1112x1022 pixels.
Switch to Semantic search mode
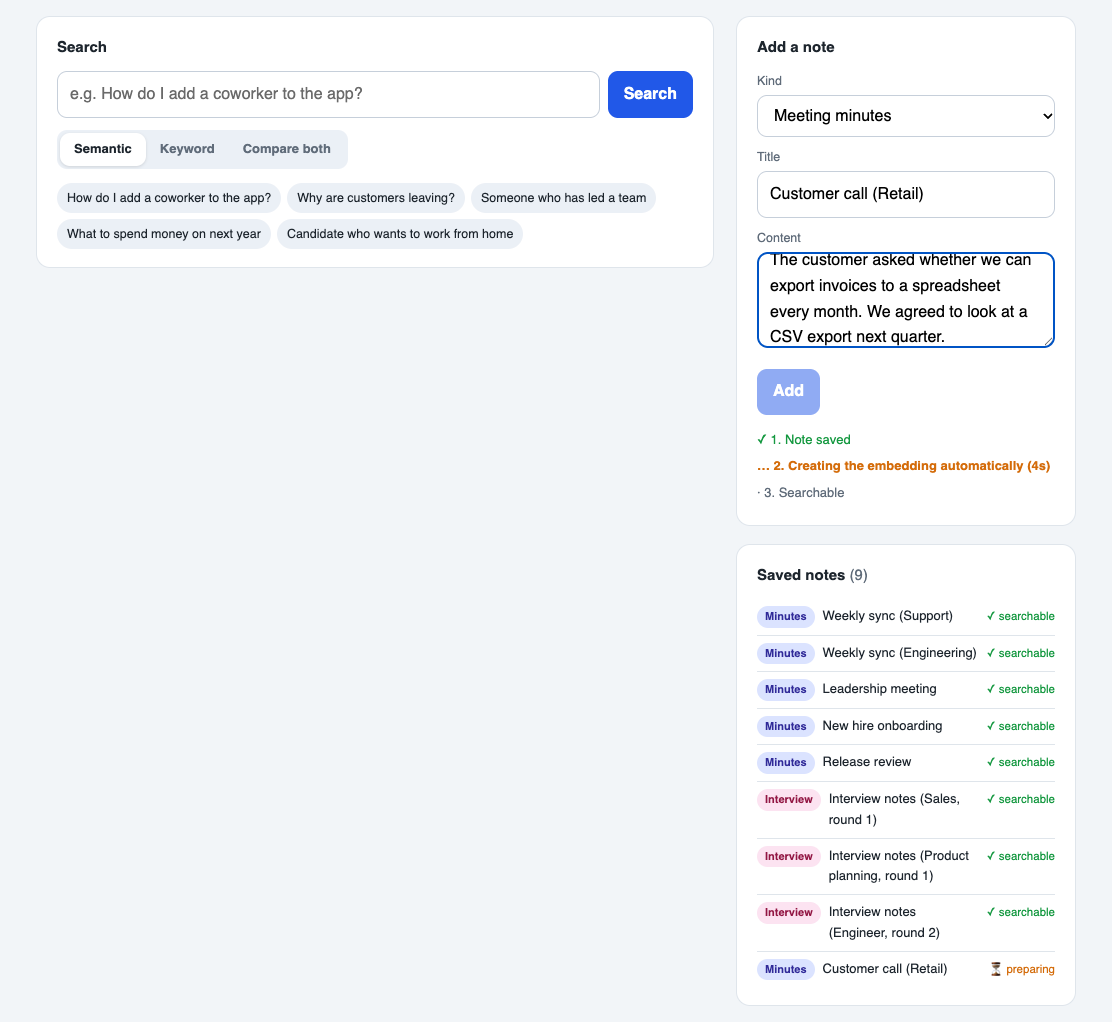pyautogui.click(x=103, y=149)
